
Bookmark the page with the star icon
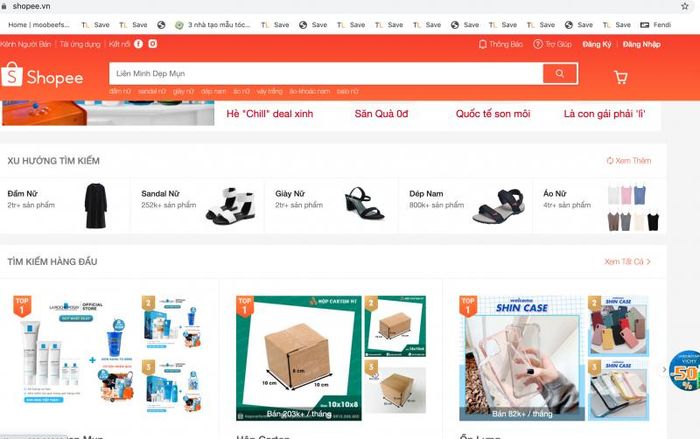(x=685, y=6)
